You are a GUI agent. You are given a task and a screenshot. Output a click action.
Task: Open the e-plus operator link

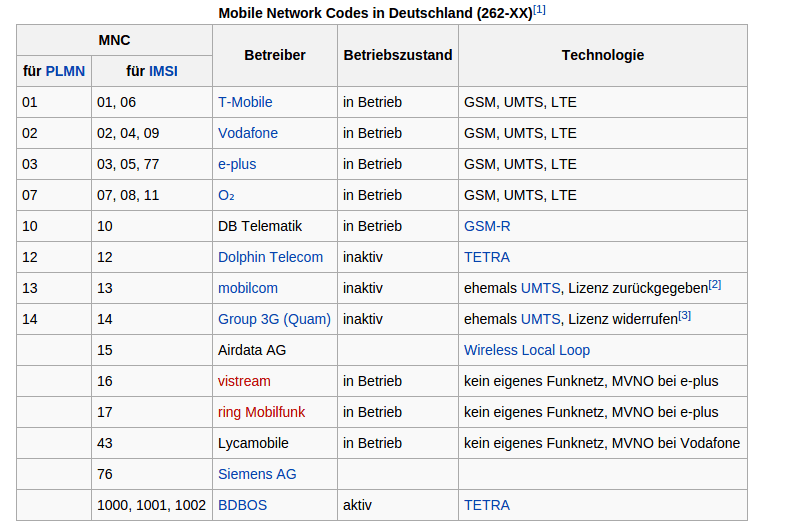[x=237, y=164]
